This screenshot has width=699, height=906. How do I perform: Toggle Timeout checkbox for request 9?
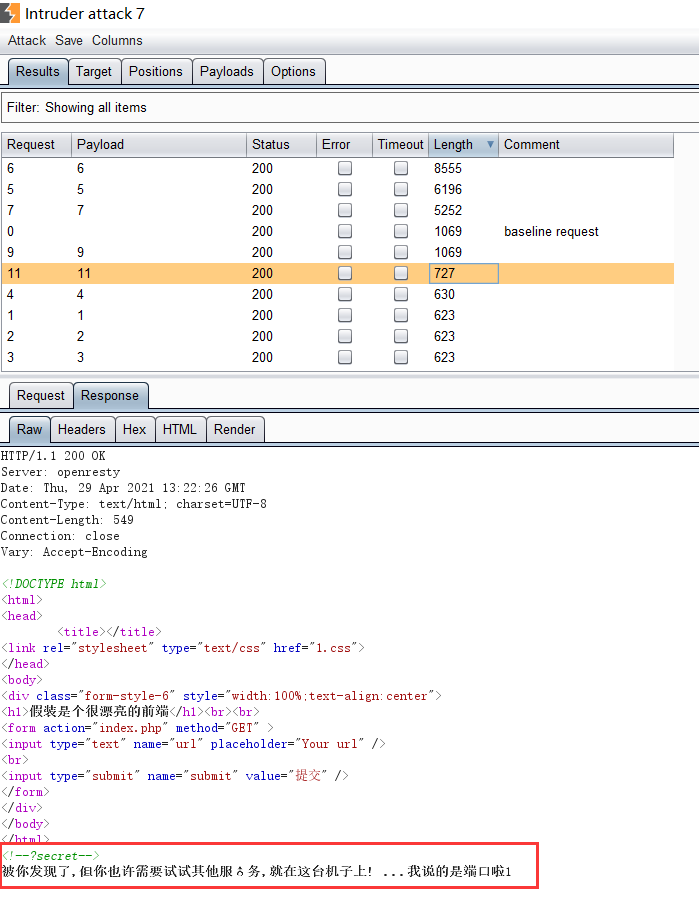click(x=401, y=252)
